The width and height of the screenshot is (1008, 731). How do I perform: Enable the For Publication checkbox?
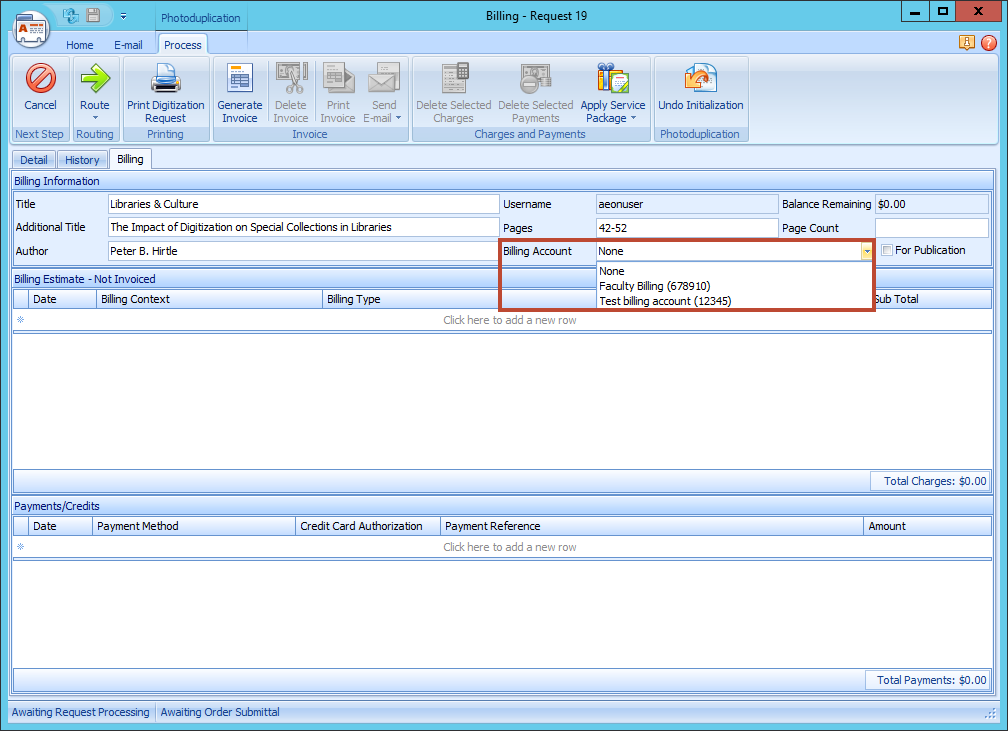click(x=887, y=250)
